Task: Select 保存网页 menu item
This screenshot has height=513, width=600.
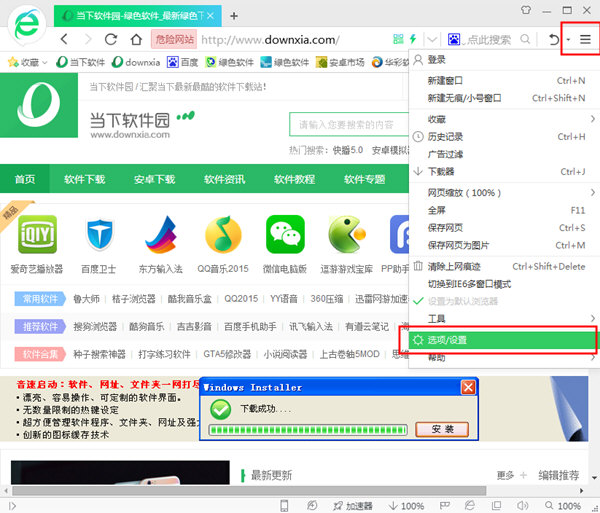Action: (504, 228)
